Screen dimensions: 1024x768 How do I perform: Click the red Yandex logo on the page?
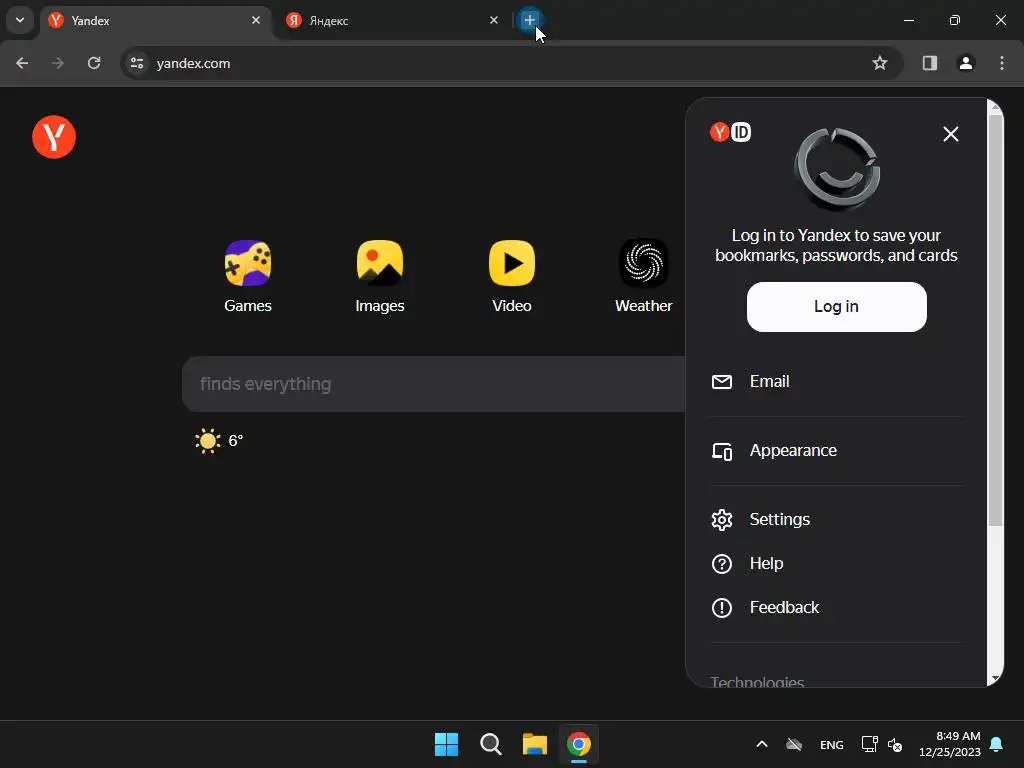(54, 137)
